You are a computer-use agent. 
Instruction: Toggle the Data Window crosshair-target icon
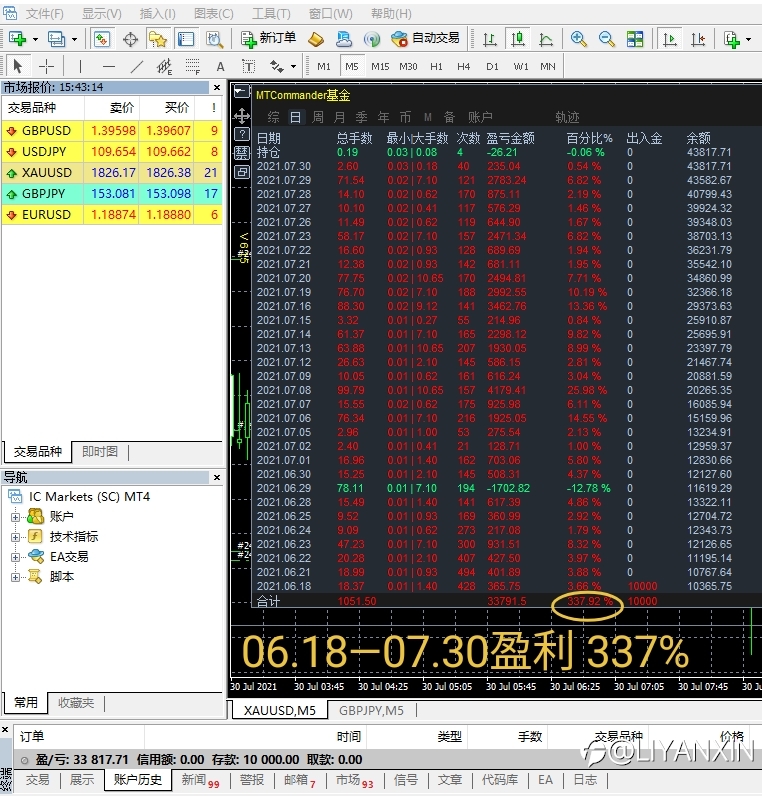130,39
